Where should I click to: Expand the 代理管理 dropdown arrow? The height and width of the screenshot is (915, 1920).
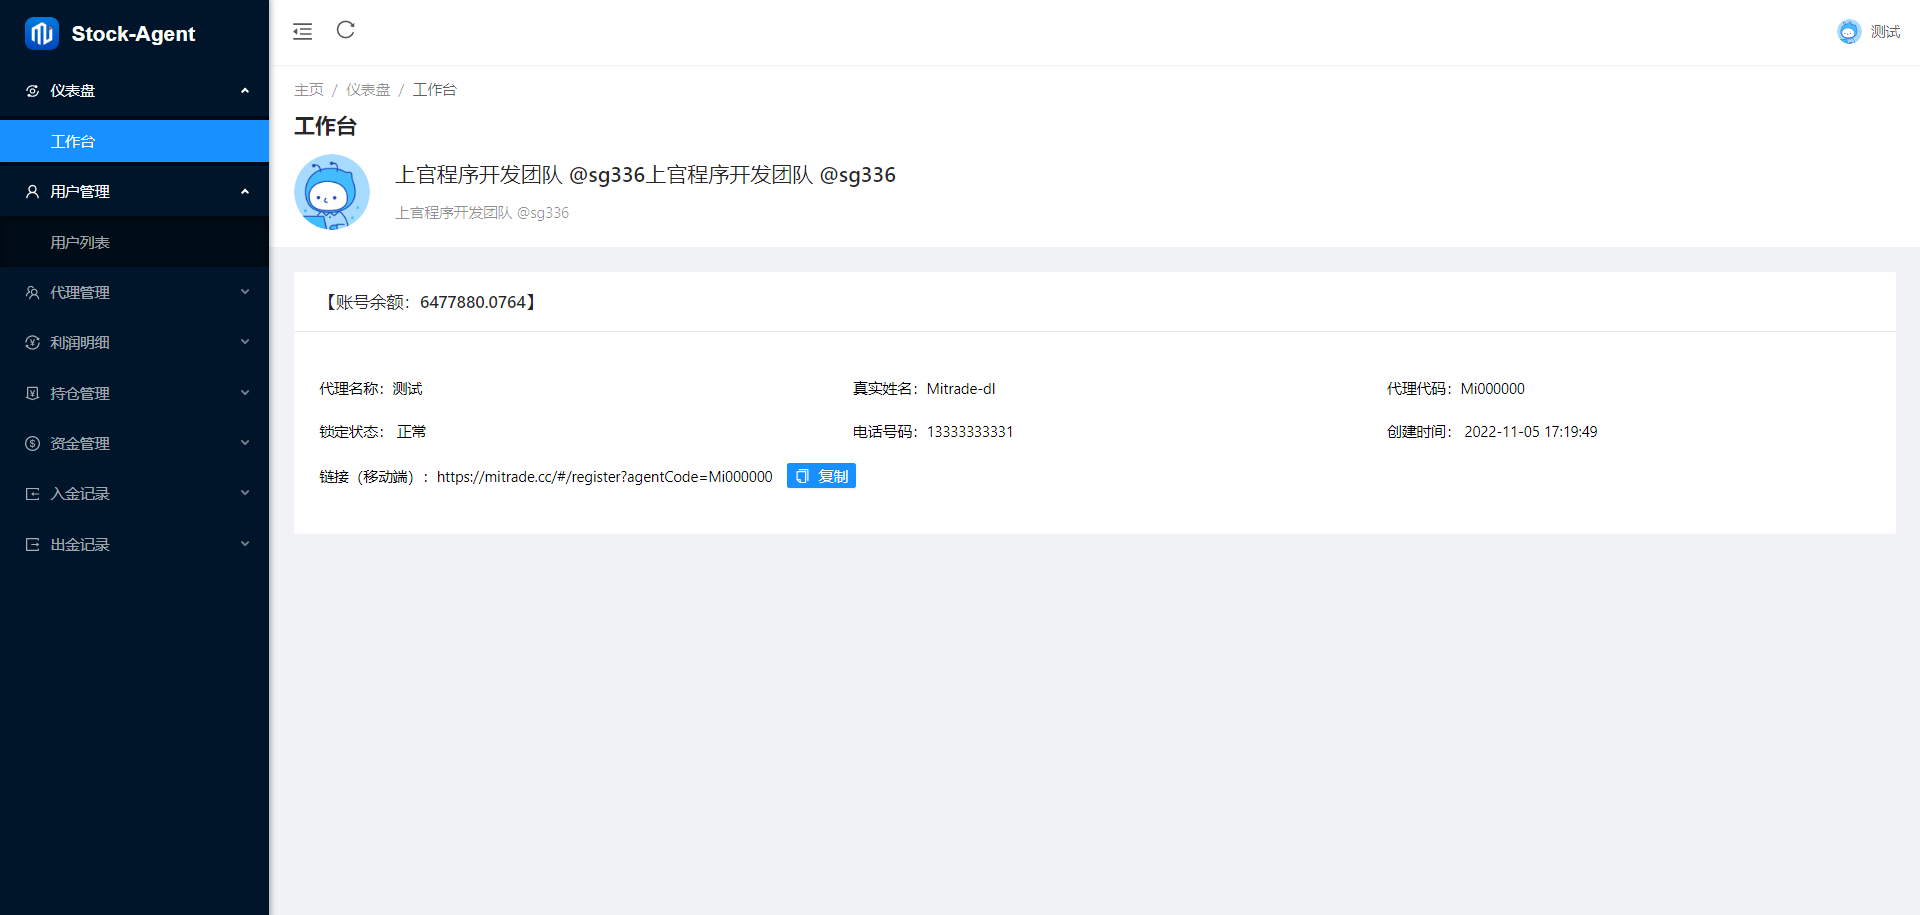tap(245, 292)
